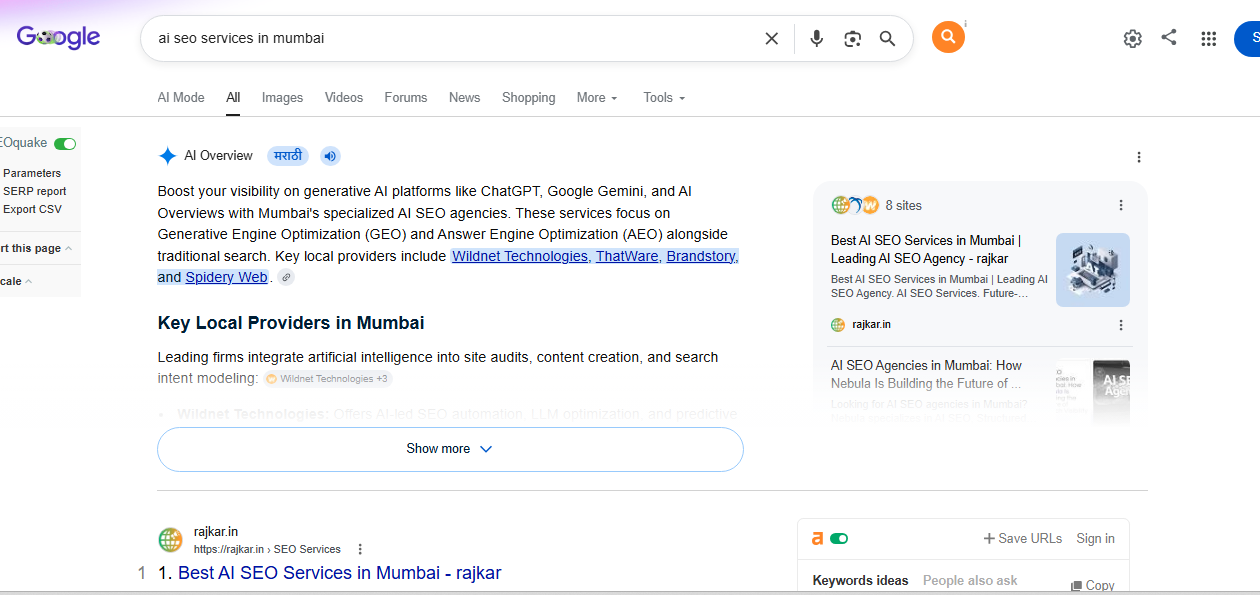Screen dimensions: 1260x595
Task: Open SERP report in SEOquake sidebar
Action: 35,191
